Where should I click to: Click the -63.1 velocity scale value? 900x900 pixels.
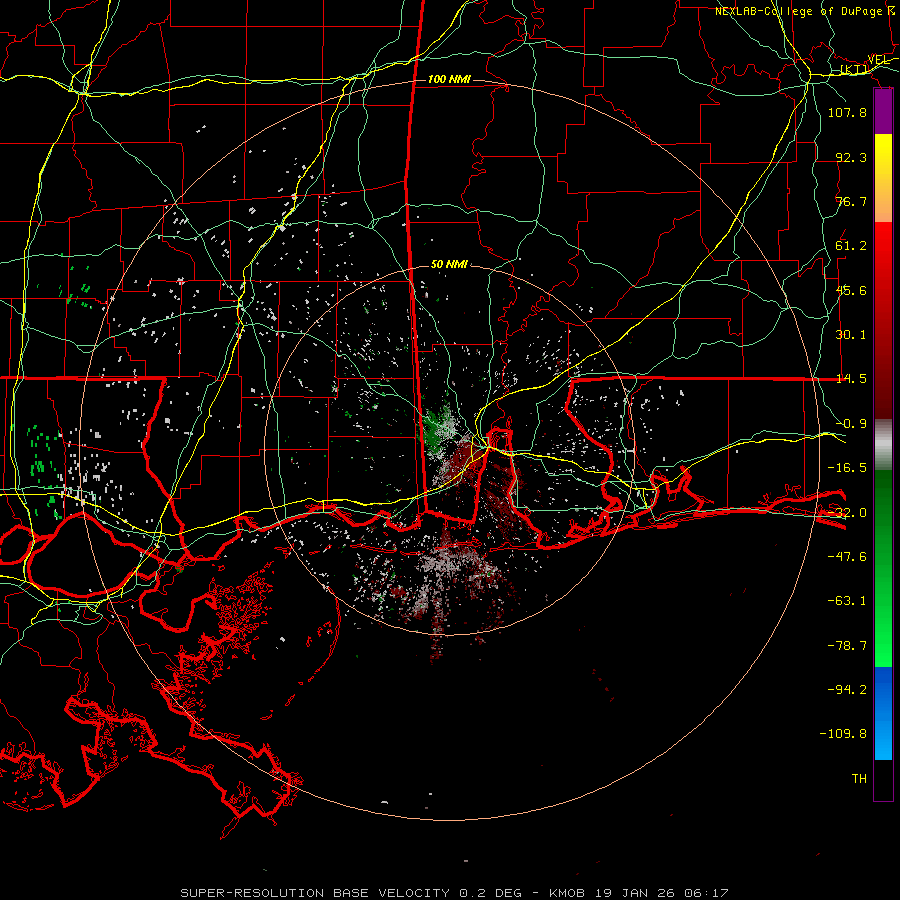point(847,601)
